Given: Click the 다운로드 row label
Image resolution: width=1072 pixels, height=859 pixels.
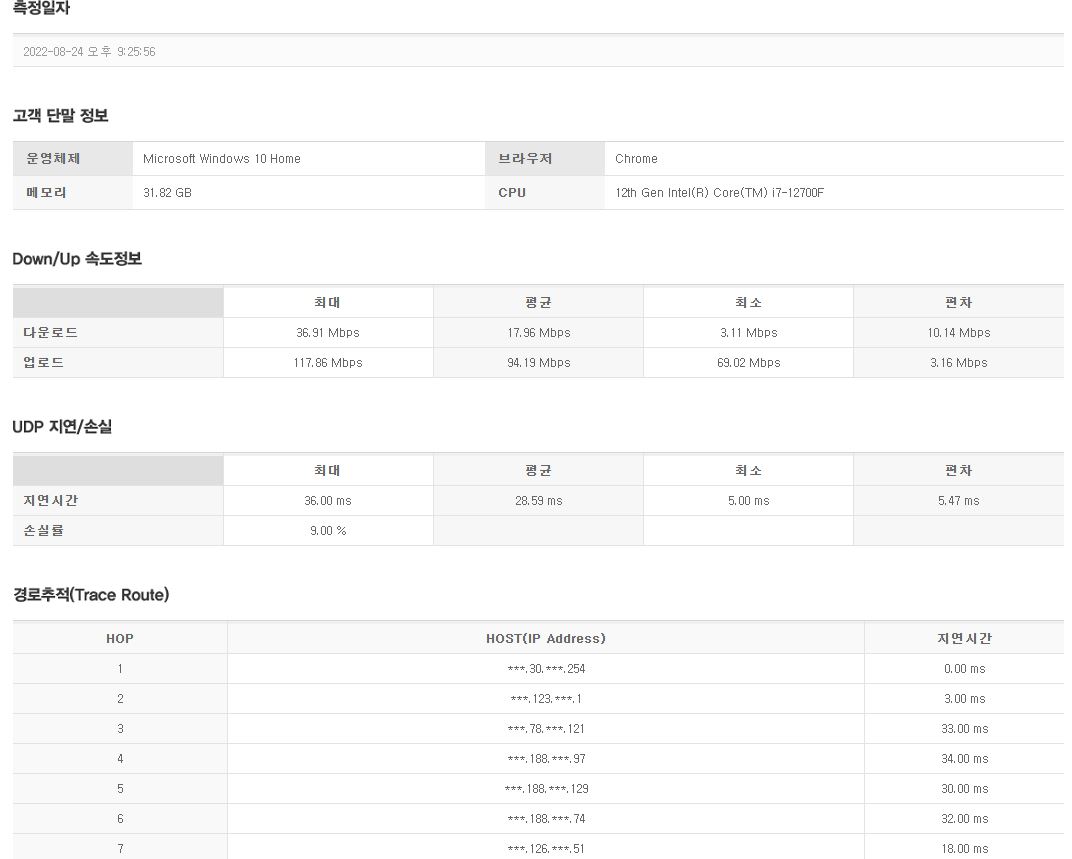Looking at the screenshot, I should pyautogui.click(x=51, y=333).
